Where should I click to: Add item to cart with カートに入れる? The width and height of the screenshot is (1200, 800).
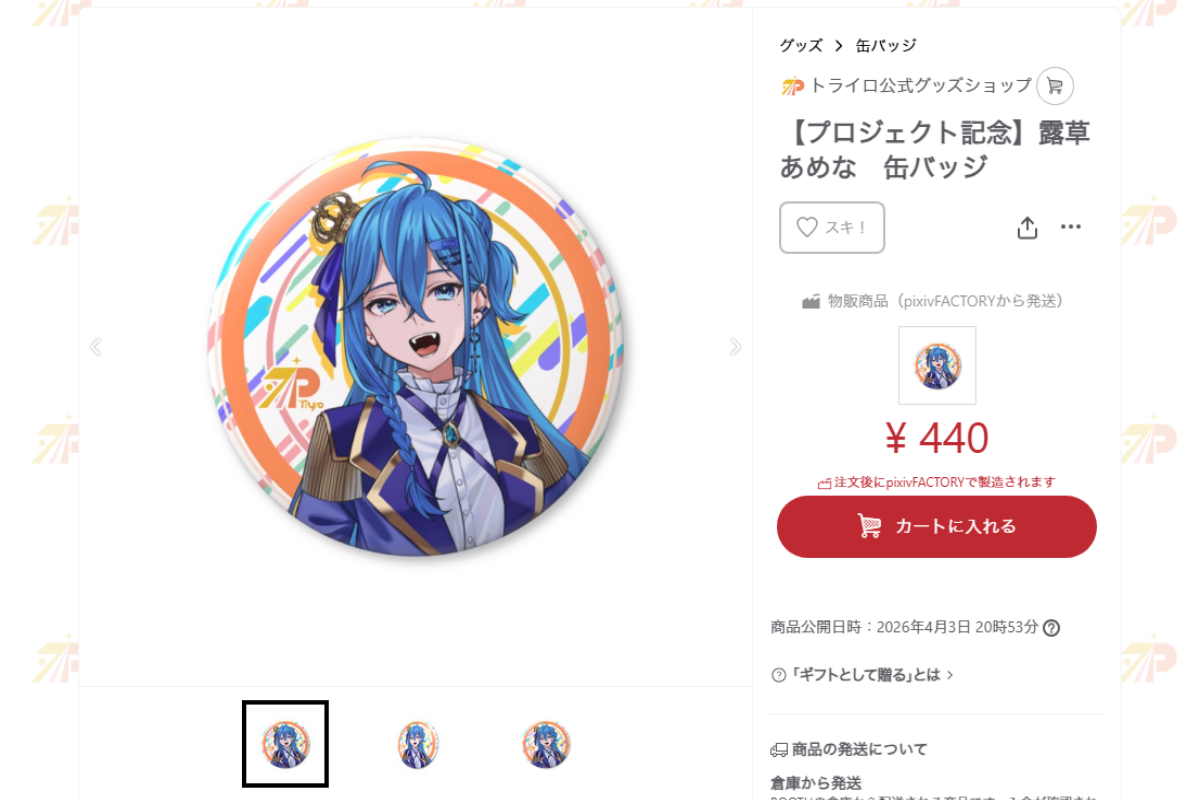[x=937, y=527]
